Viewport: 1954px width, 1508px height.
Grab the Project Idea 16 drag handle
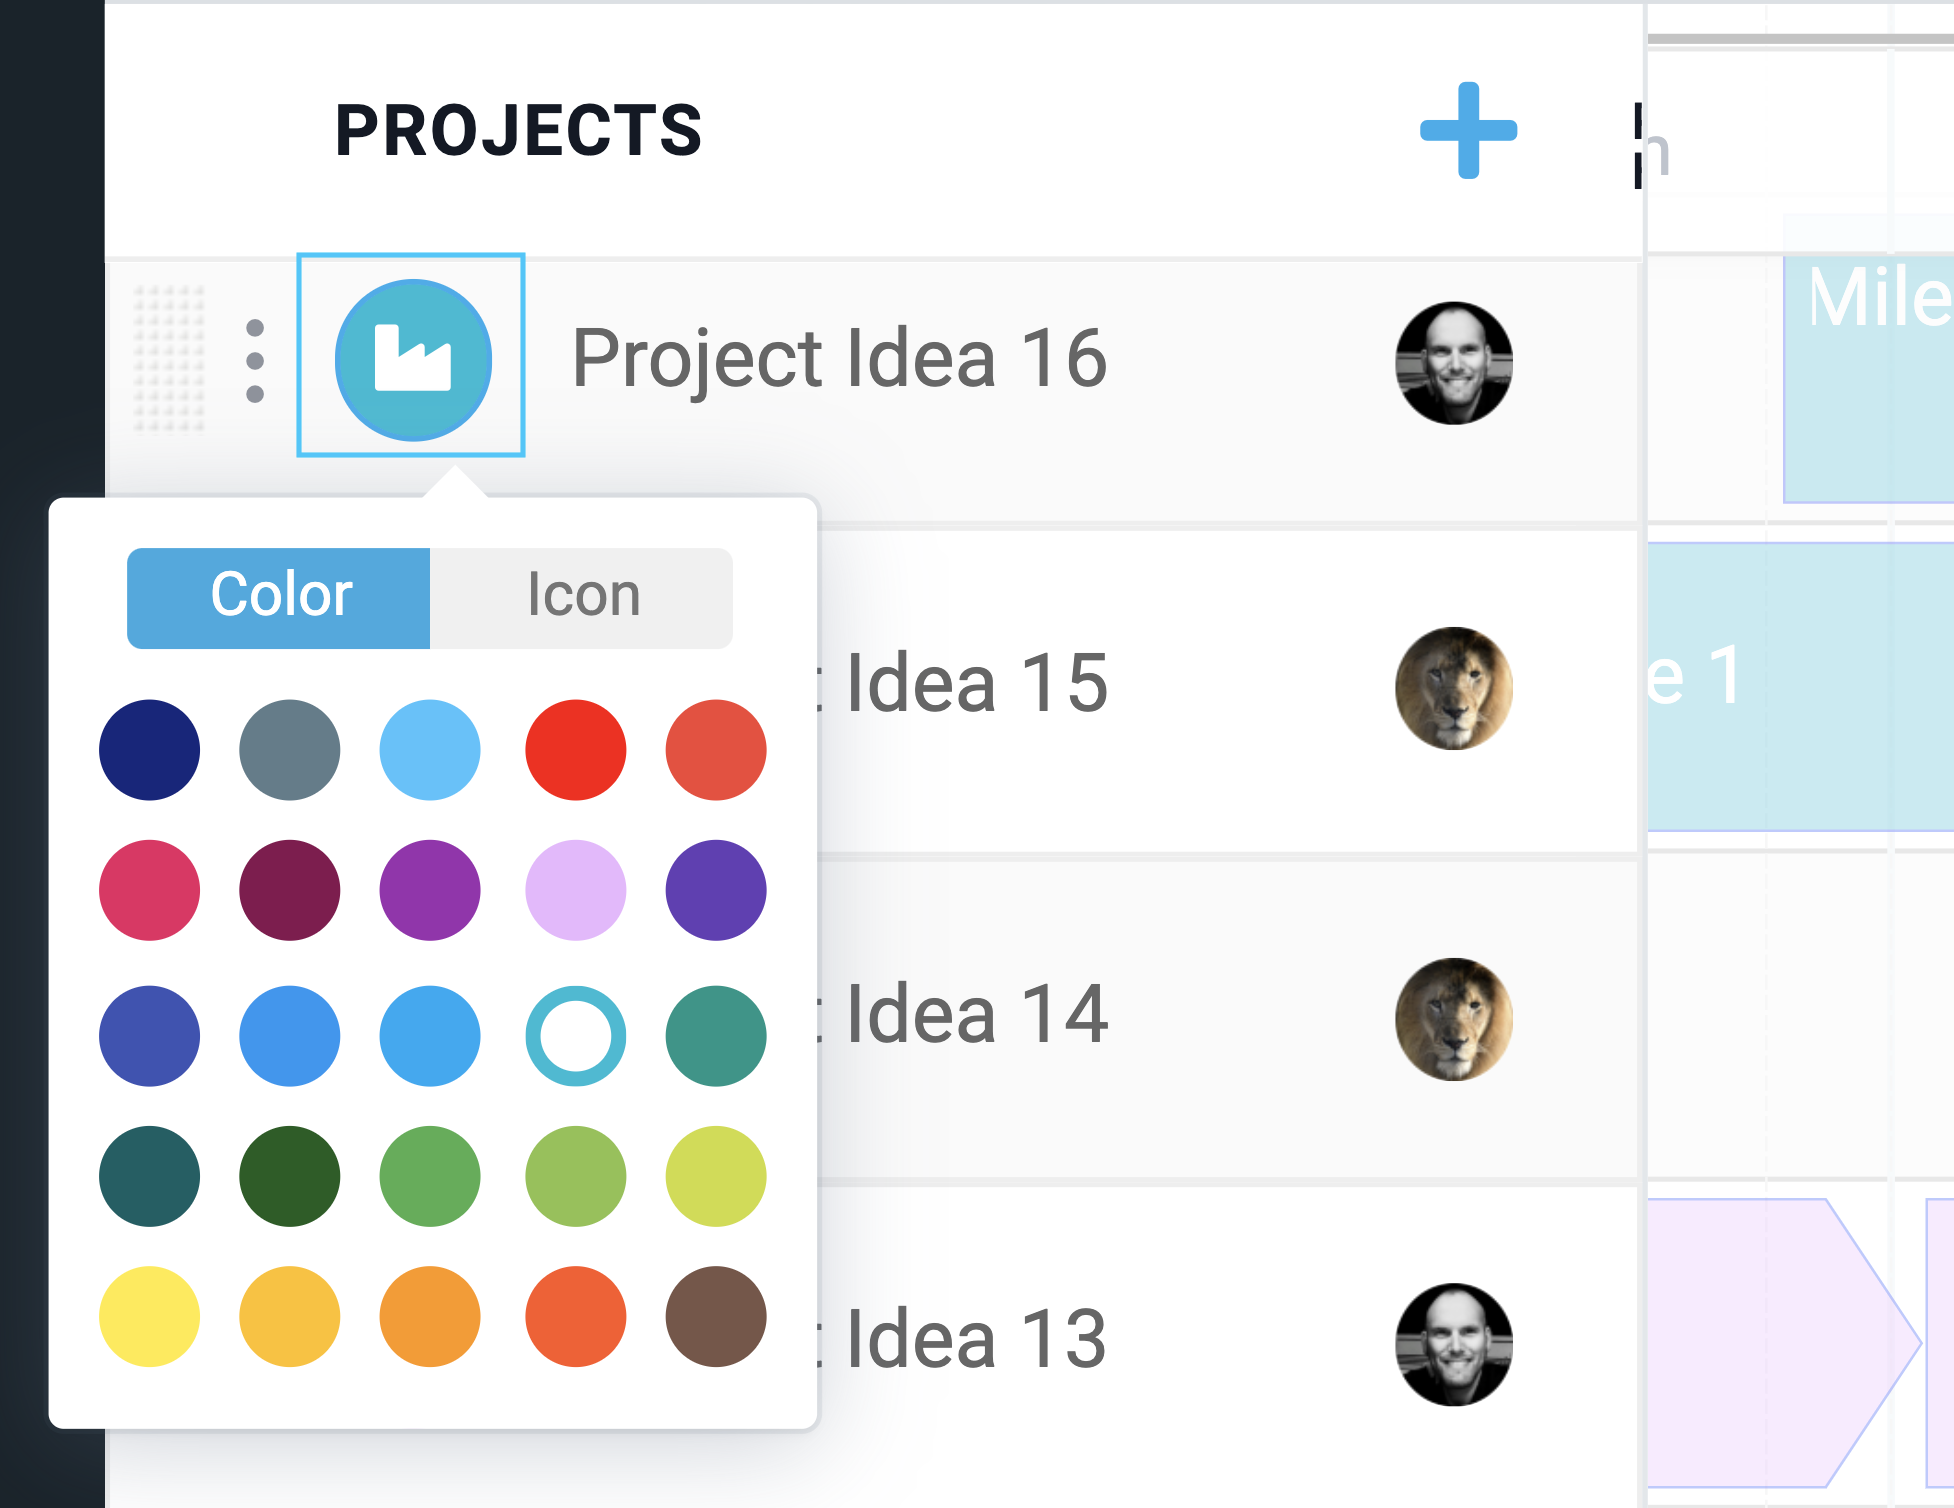(169, 358)
